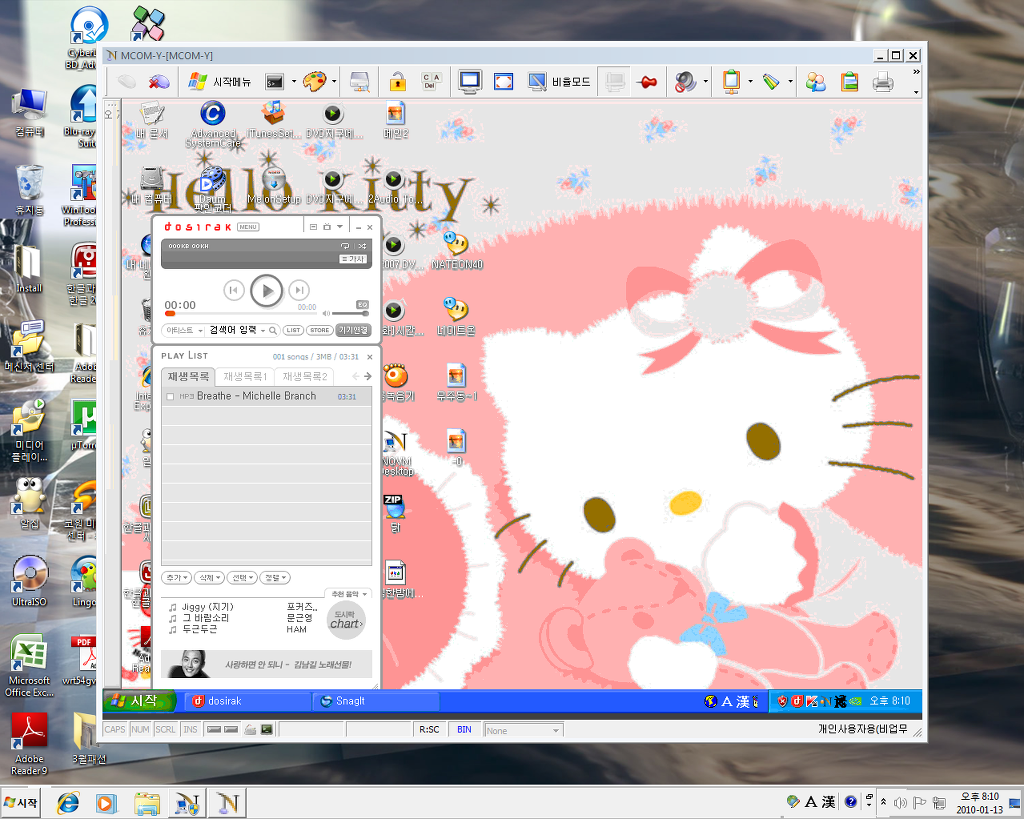Screen dimensions: 1024x819
Task: Expand the toolbar overflow chevron
Action: [x=916, y=72]
